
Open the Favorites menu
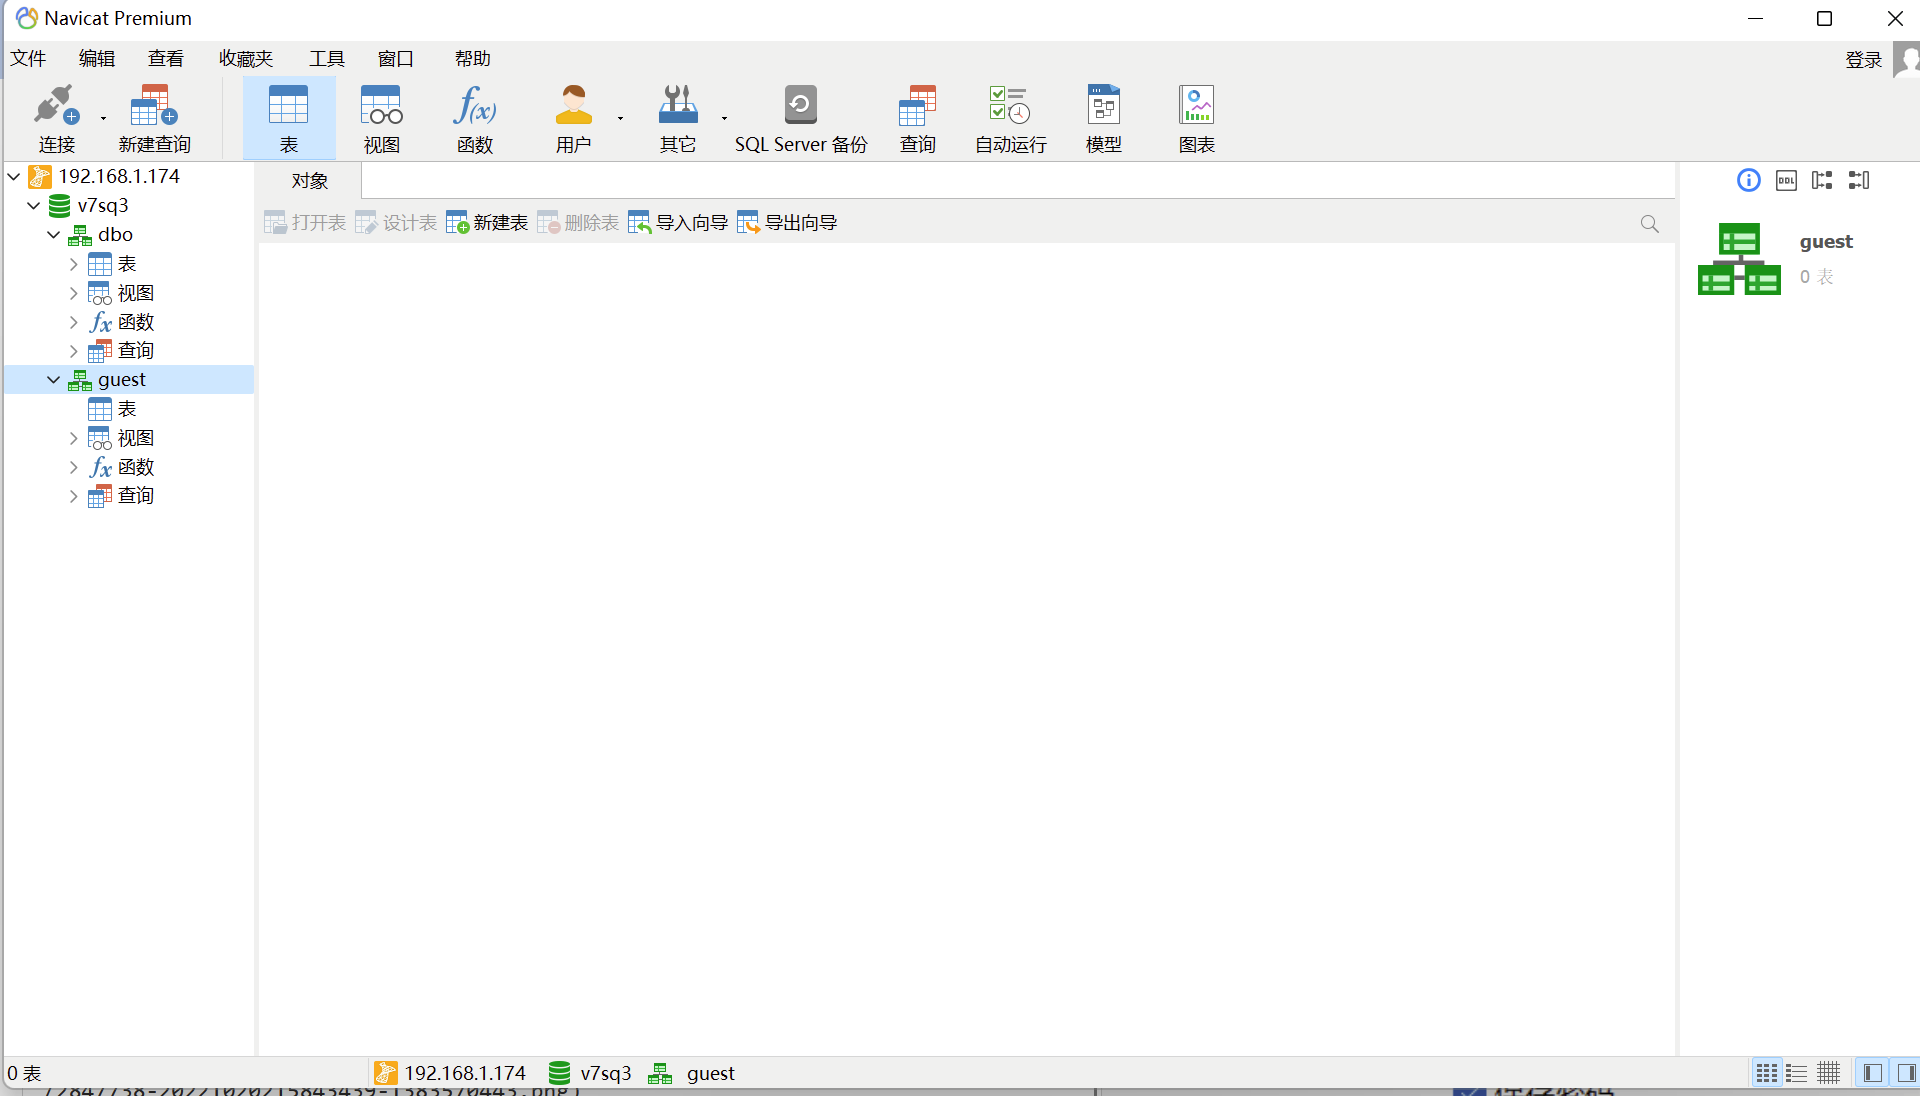[246, 59]
